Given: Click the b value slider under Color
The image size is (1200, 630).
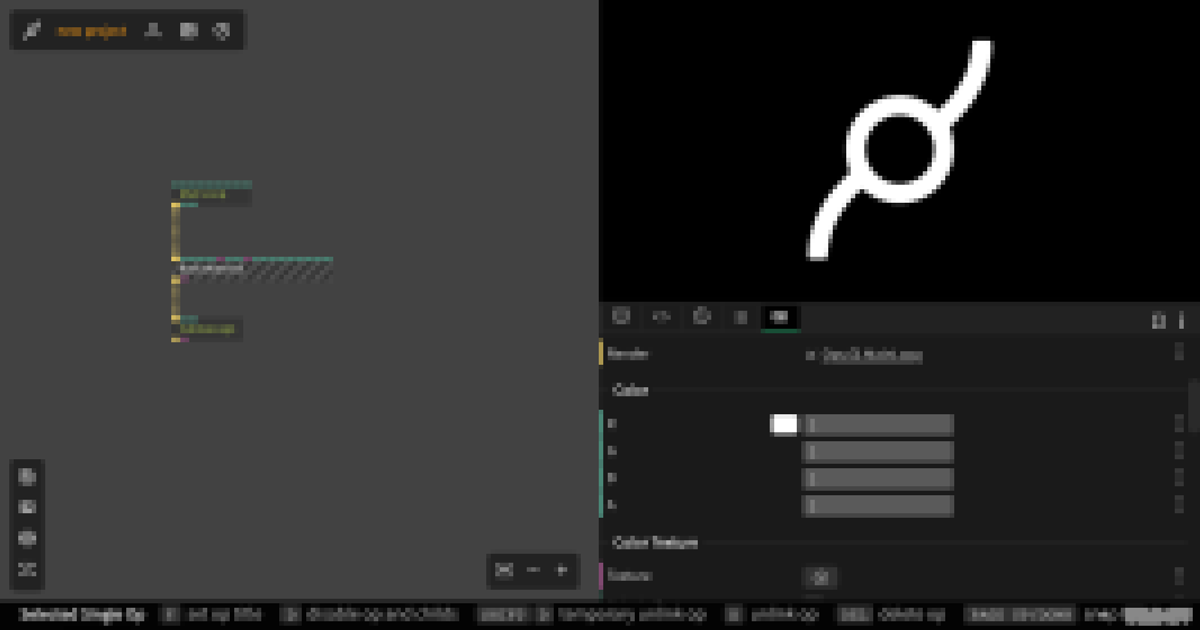Looking at the screenshot, I should [878, 479].
